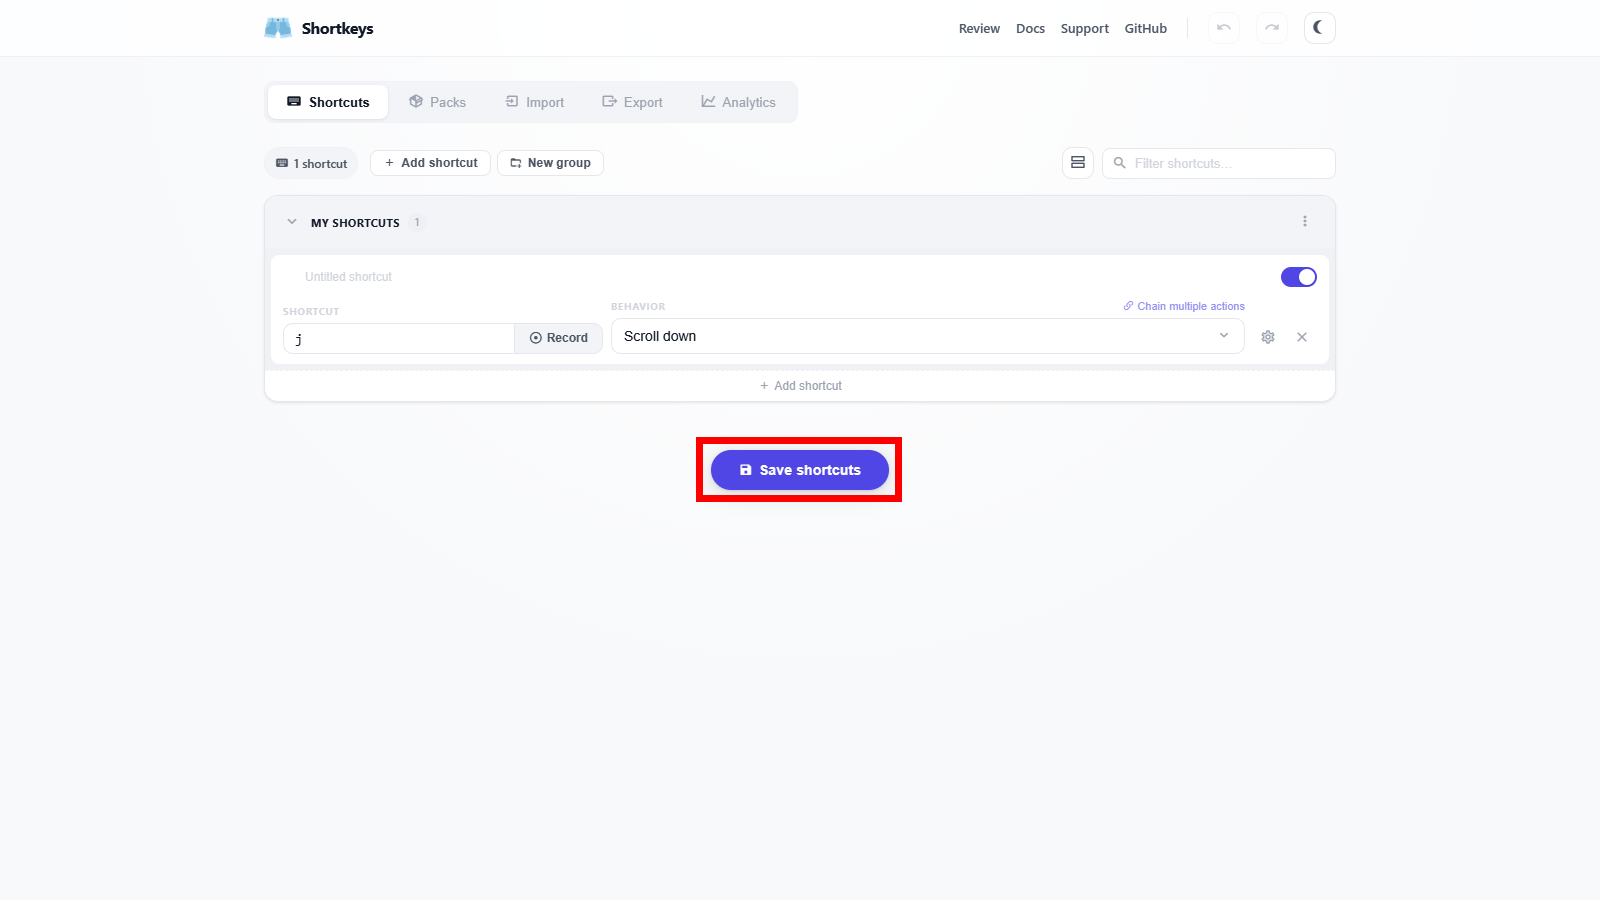Image resolution: width=1600 pixels, height=900 pixels.
Task: Delete the shortcut with the X icon
Action: click(1301, 337)
